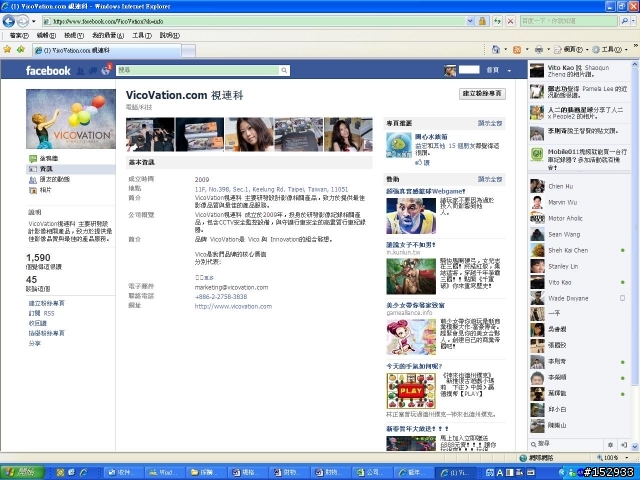Click the orange RSS Feeds icon
This screenshot has width=640, height=480.
pos(517,50)
